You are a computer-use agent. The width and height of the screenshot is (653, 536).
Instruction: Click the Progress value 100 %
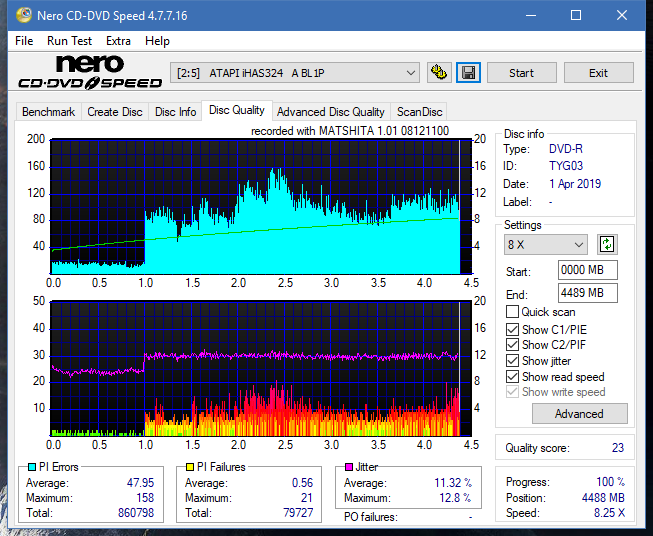(611, 482)
